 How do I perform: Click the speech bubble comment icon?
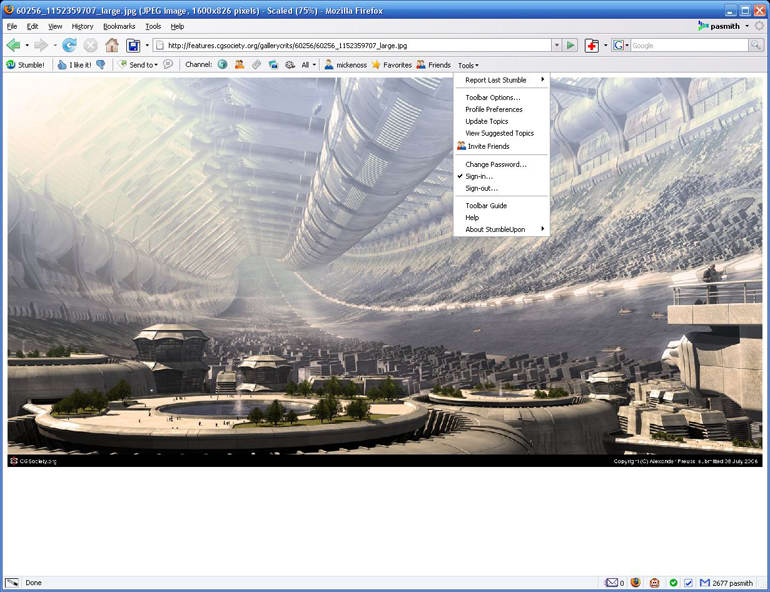[x=168, y=64]
